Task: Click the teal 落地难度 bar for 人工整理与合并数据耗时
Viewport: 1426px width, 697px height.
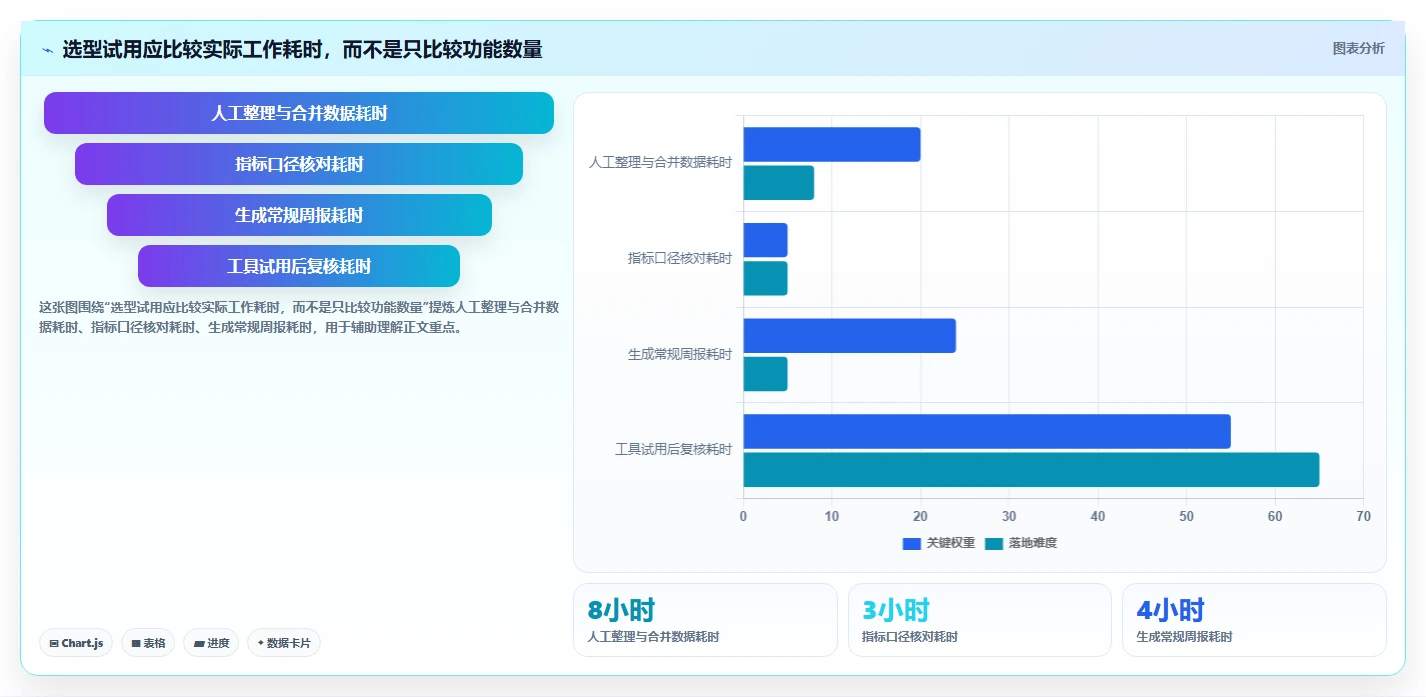Action: [x=779, y=183]
